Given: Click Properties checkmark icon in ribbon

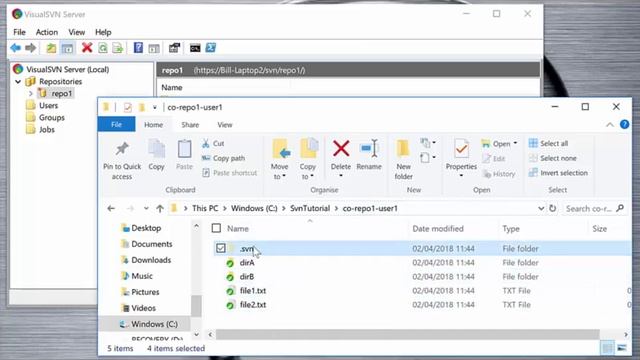Looking at the screenshot, I should pyautogui.click(x=461, y=149).
